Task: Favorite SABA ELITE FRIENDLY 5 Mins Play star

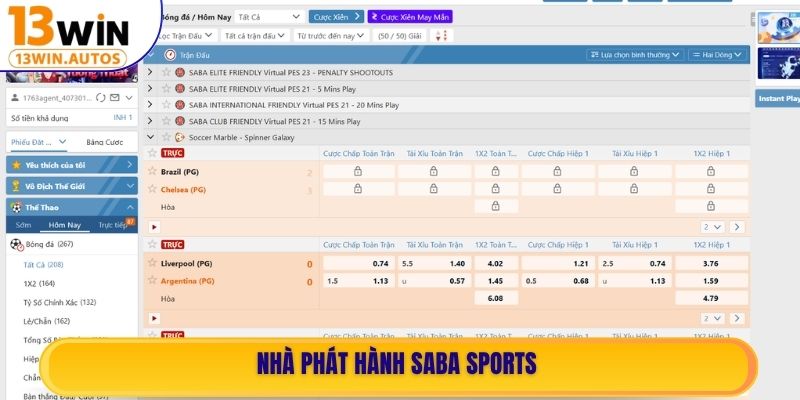Action: [x=166, y=89]
